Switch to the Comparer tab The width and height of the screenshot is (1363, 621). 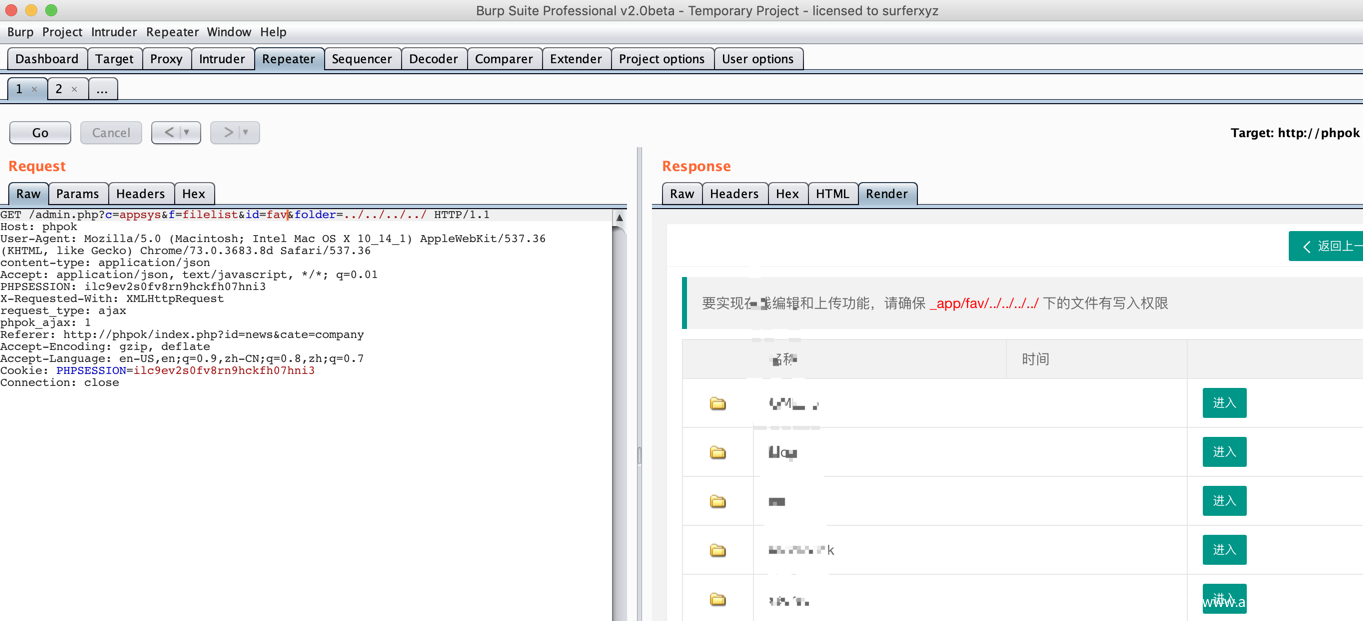[x=504, y=59]
